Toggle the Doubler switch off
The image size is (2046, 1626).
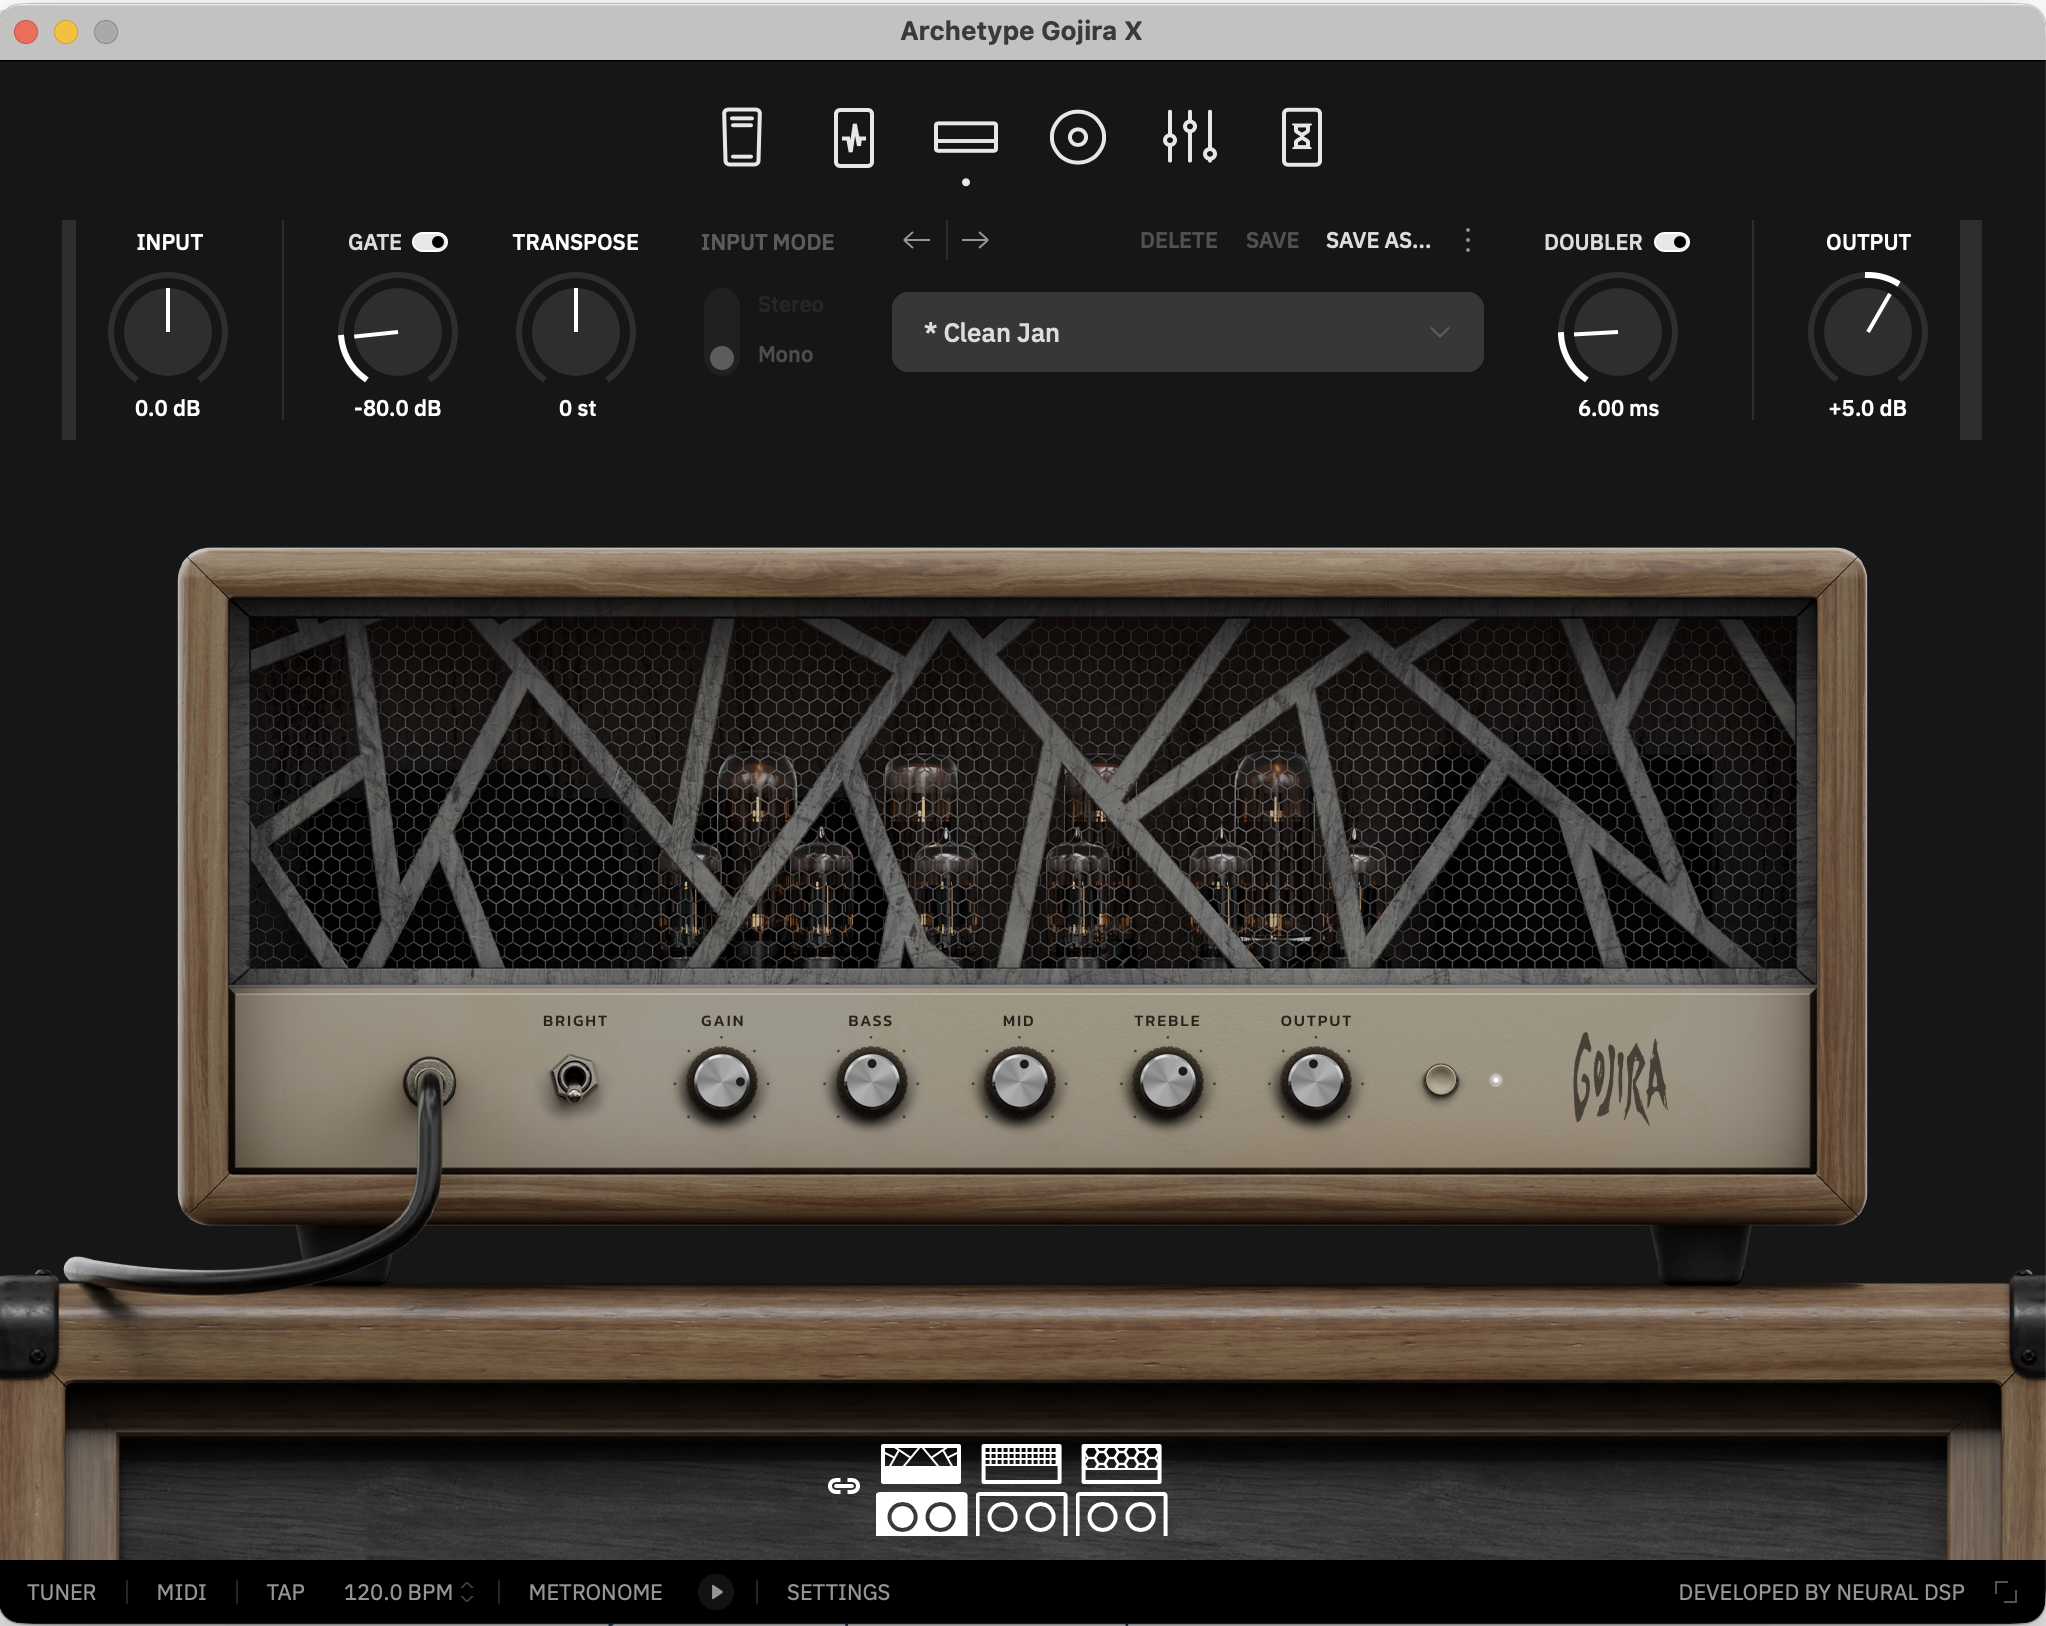pos(1672,242)
